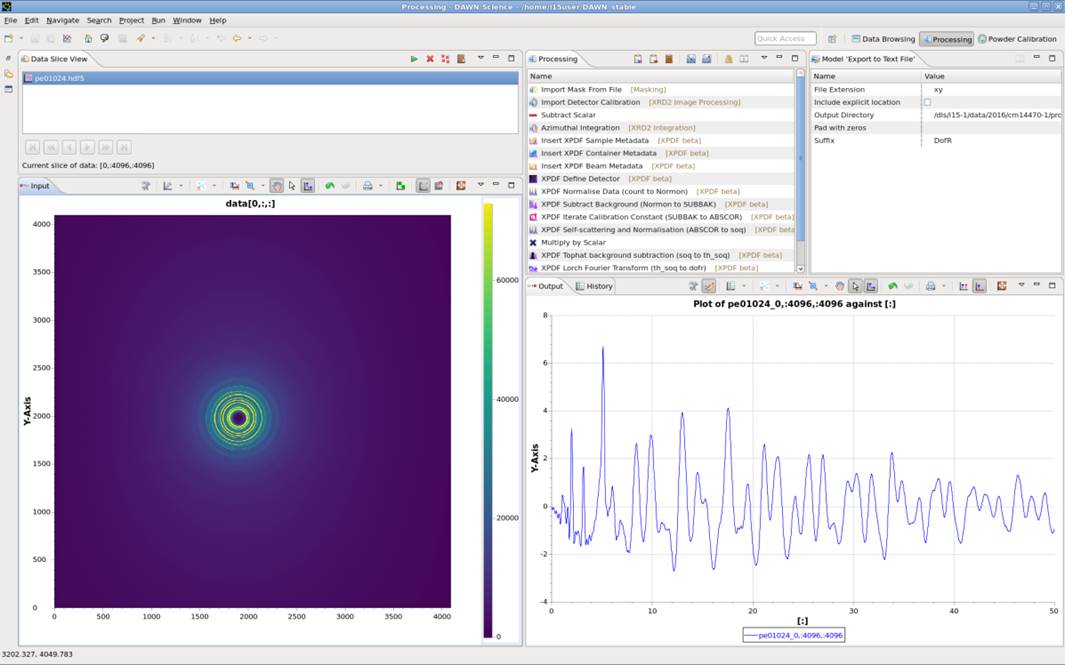Click the rescale icon in Input plot toolbar
This screenshot has height=665, width=1065.
pos(234,185)
